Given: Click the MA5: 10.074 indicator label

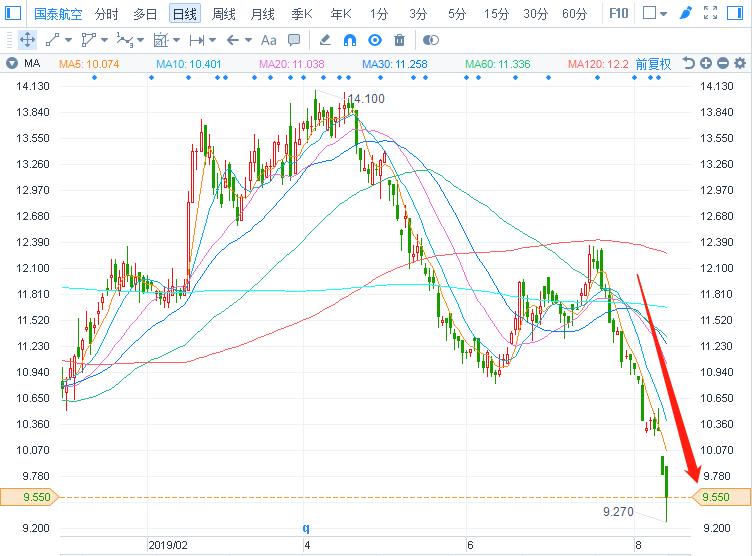Looking at the screenshot, I should 89,64.
